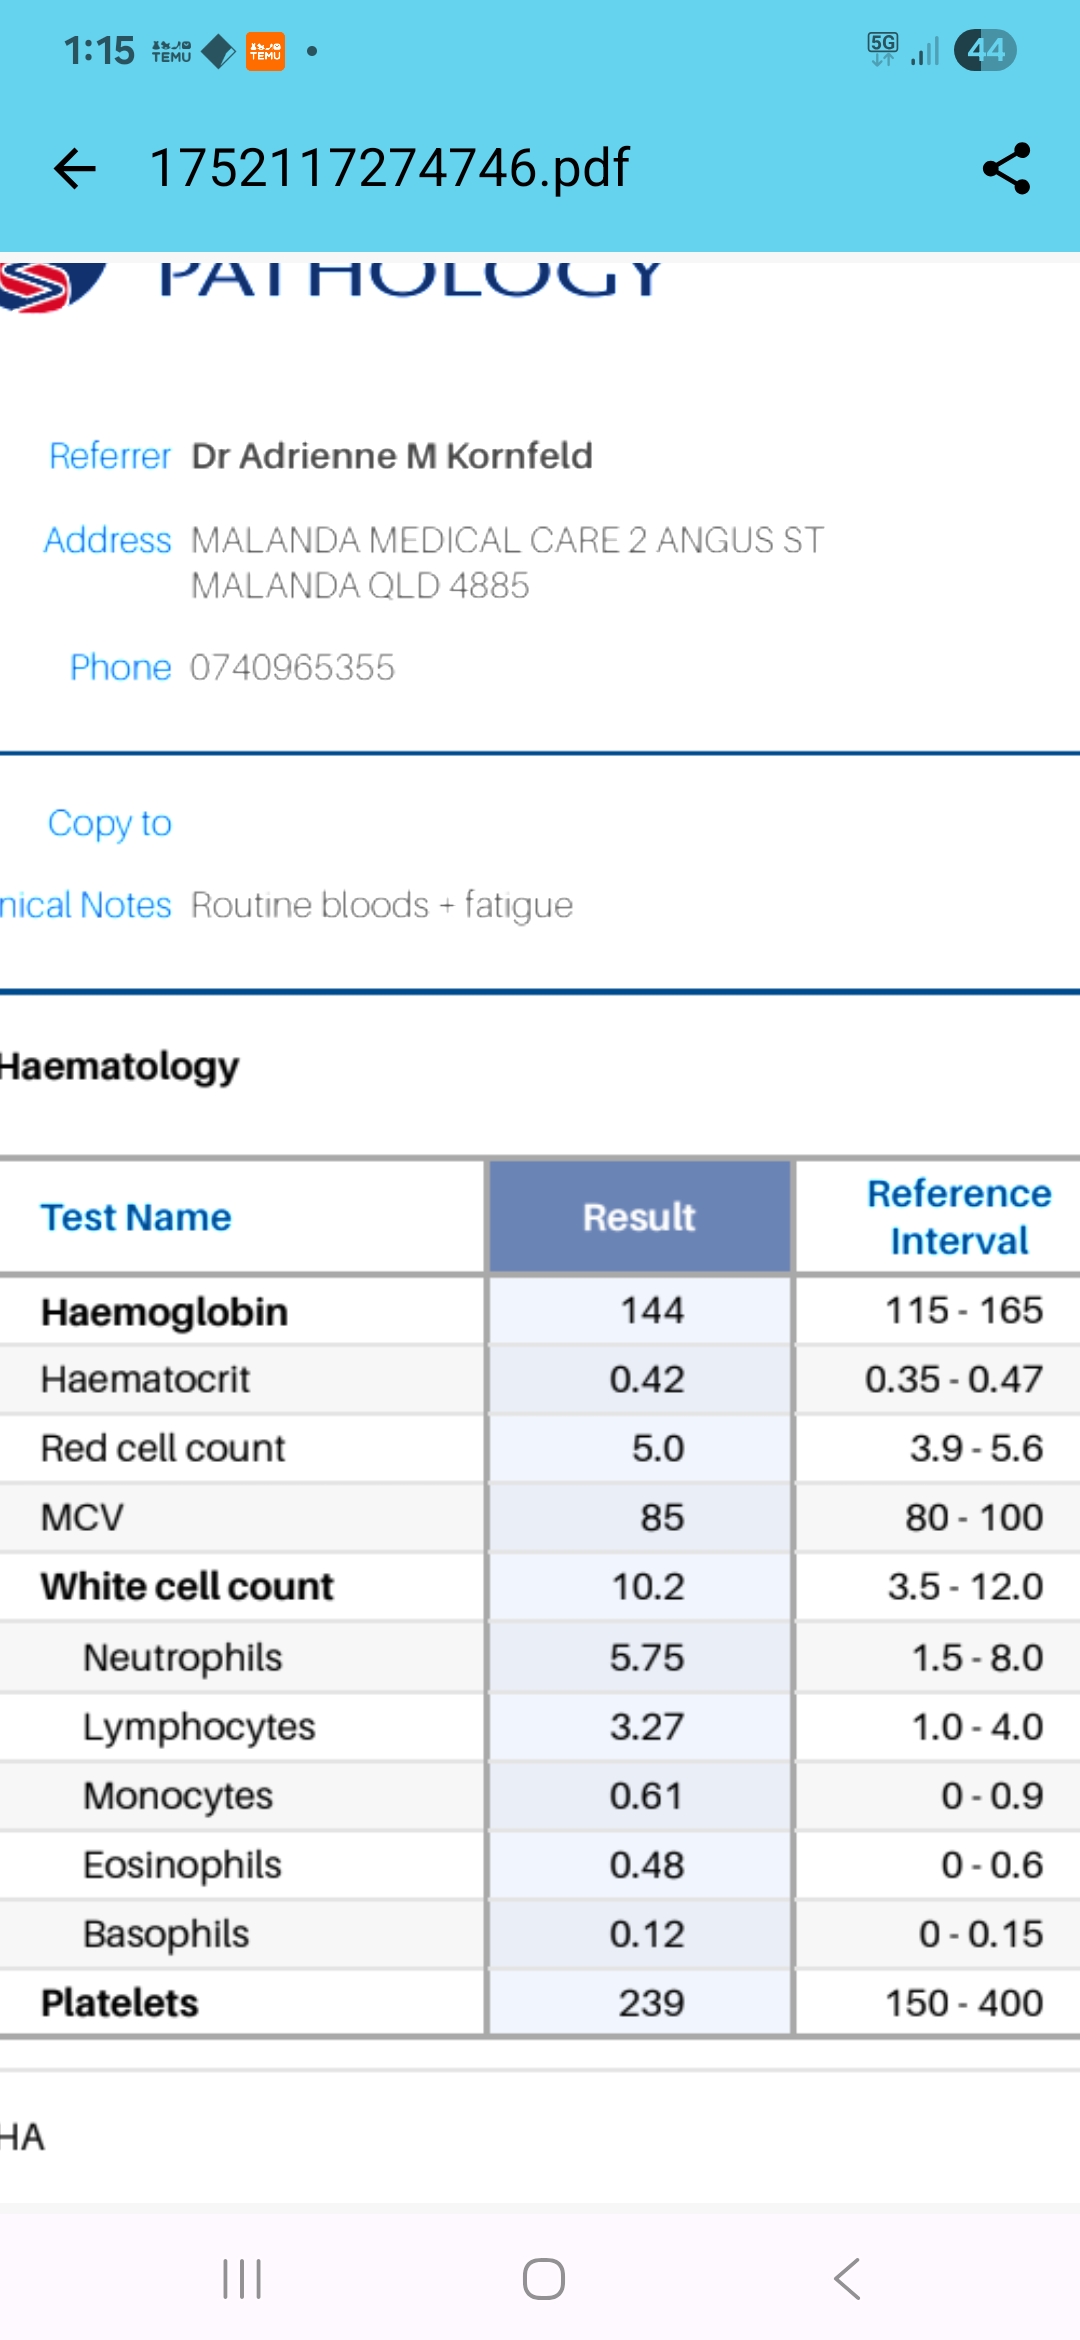Tap the Result column header
Image resolution: width=1080 pixels, height=2340 pixels.
639,1217
